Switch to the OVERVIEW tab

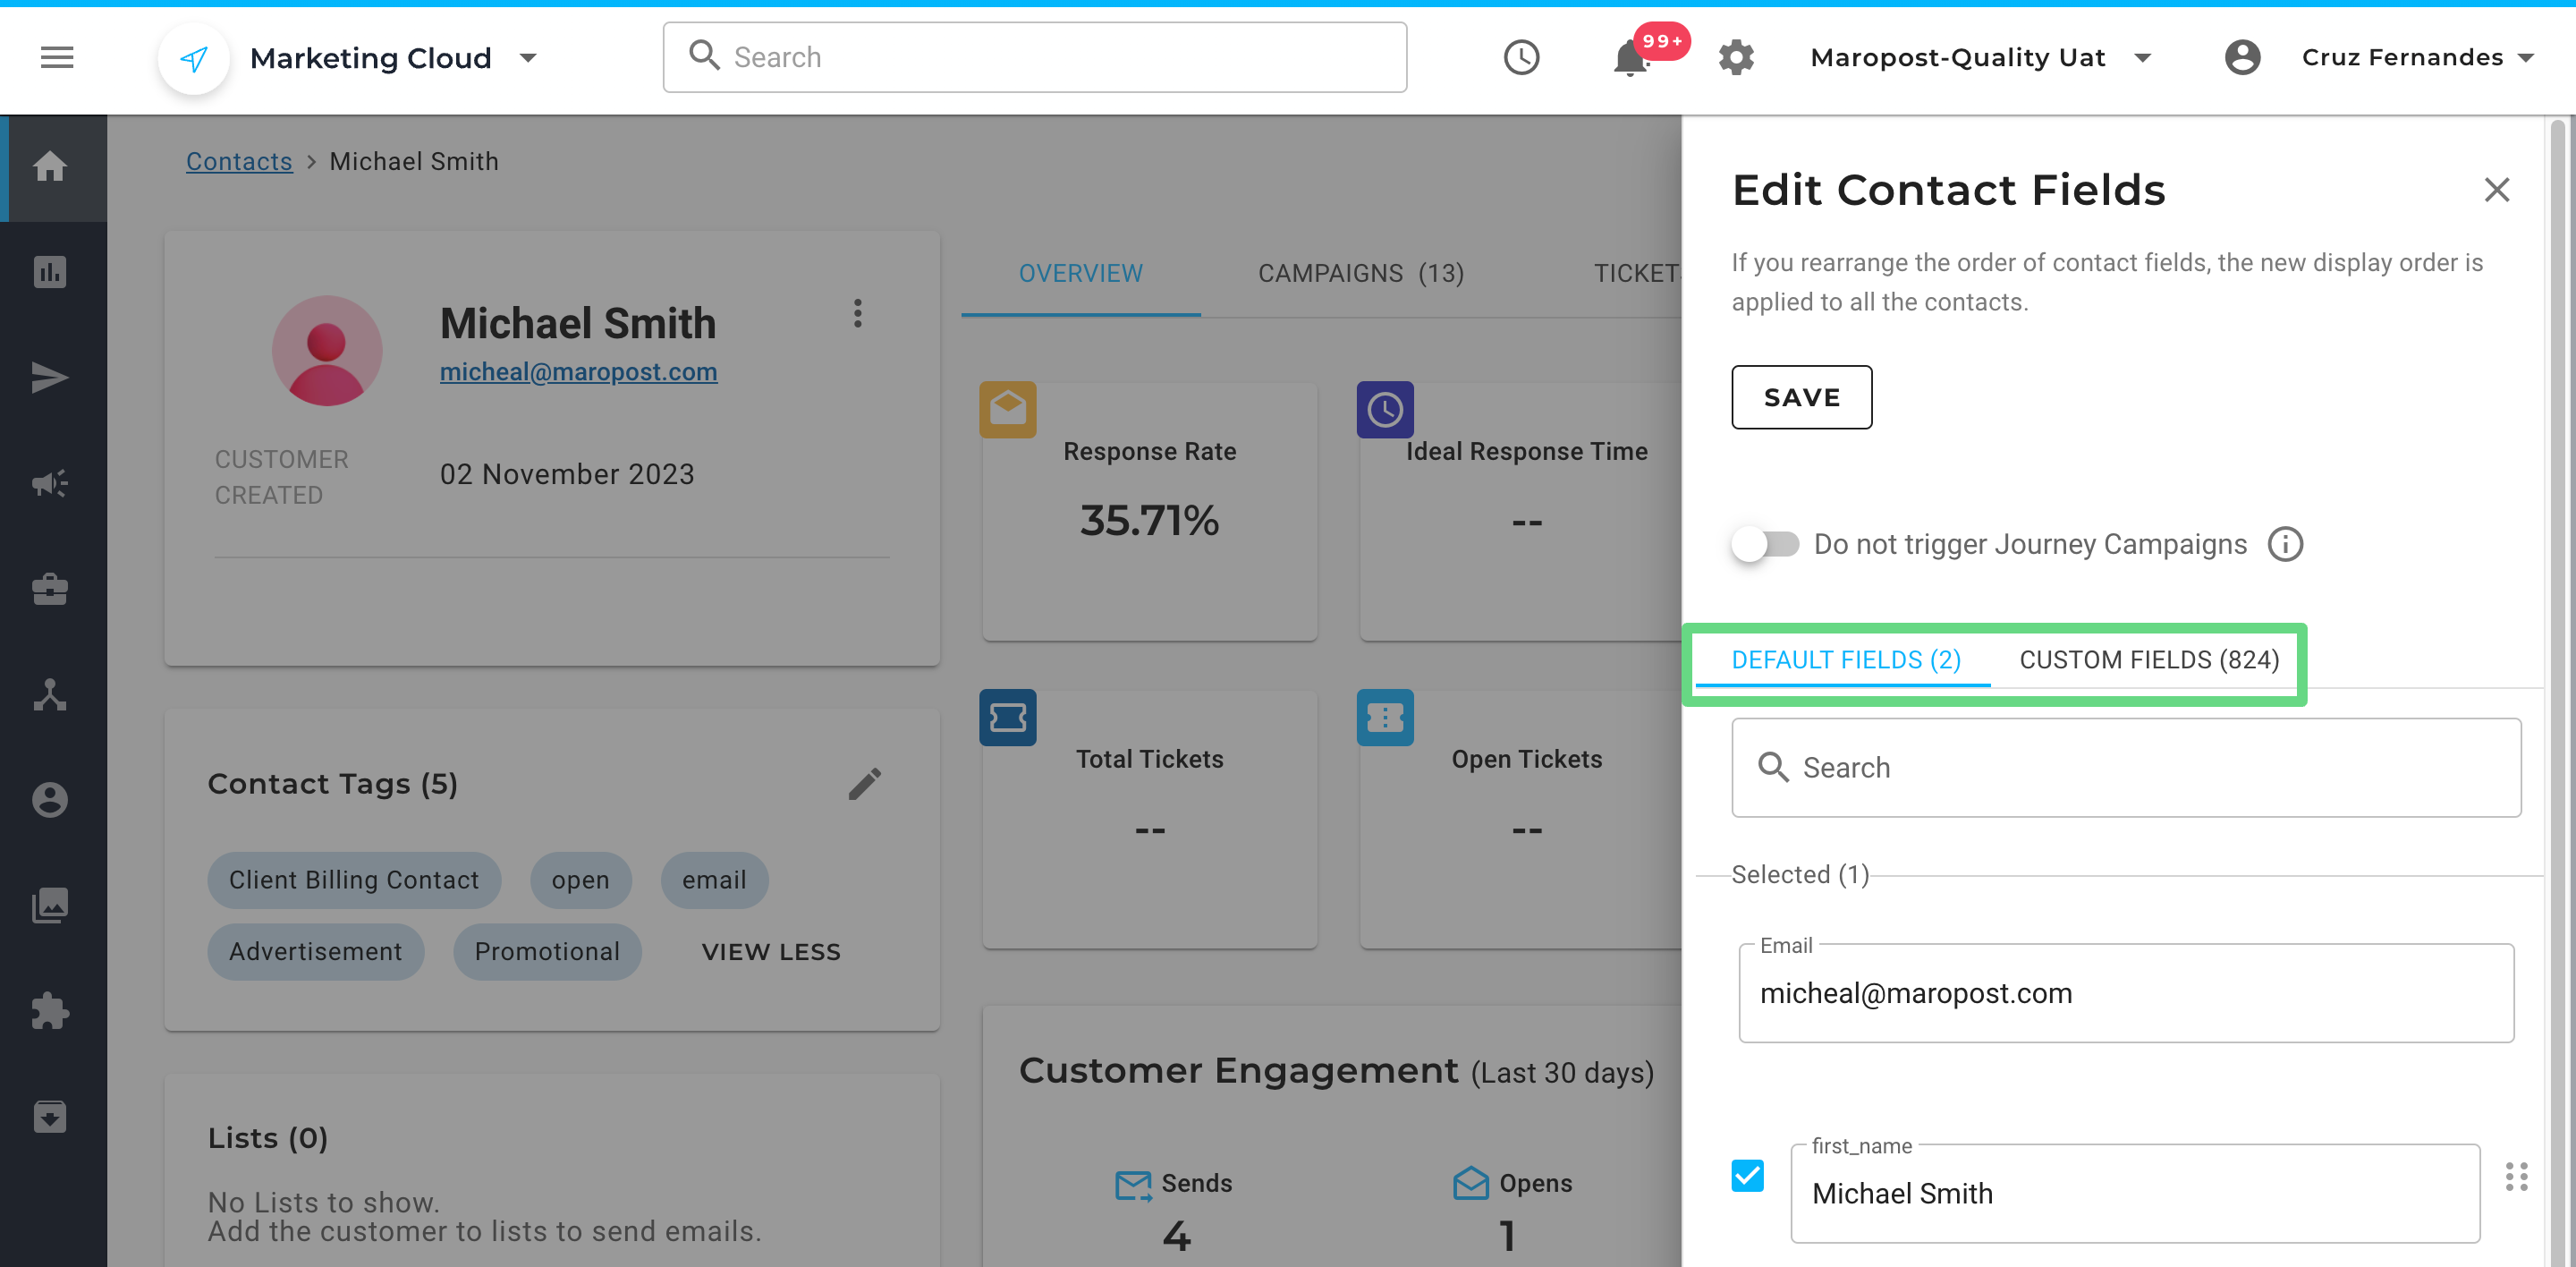click(x=1080, y=273)
